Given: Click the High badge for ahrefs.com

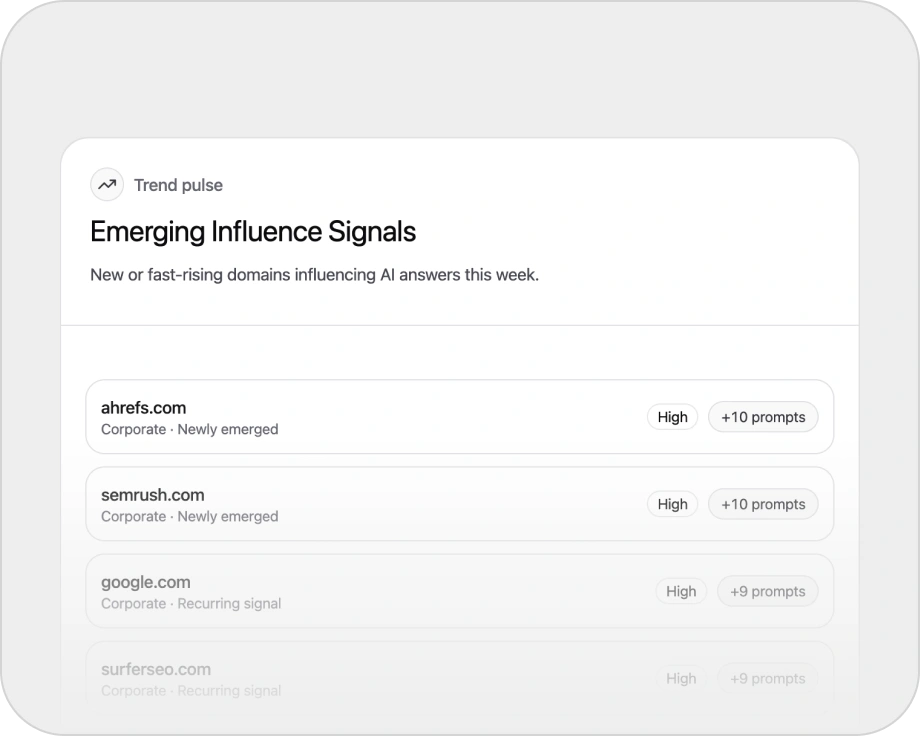Looking at the screenshot, I should click(x=672, y=417).
